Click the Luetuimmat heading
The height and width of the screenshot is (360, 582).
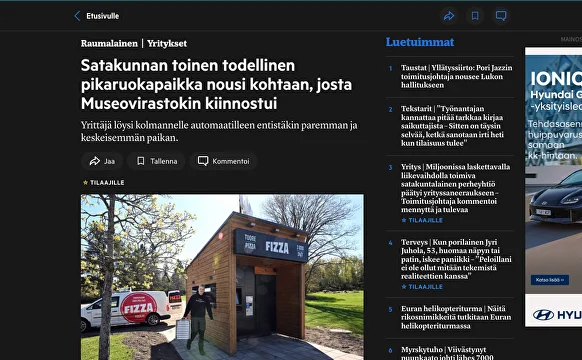point(420,42)
